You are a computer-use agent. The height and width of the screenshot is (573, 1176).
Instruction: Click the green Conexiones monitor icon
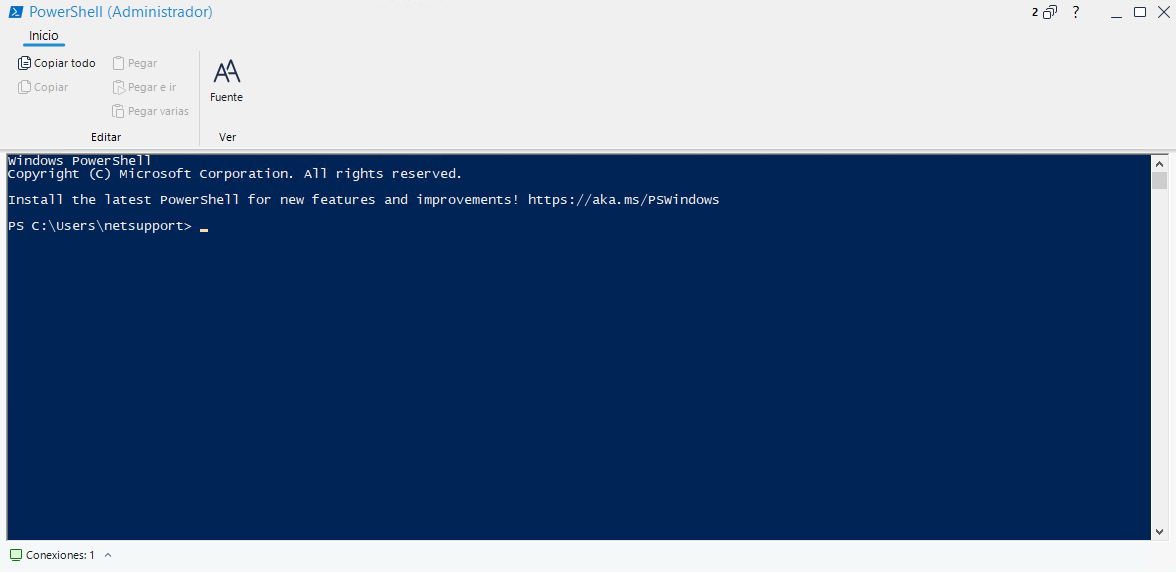pos(16,555)
